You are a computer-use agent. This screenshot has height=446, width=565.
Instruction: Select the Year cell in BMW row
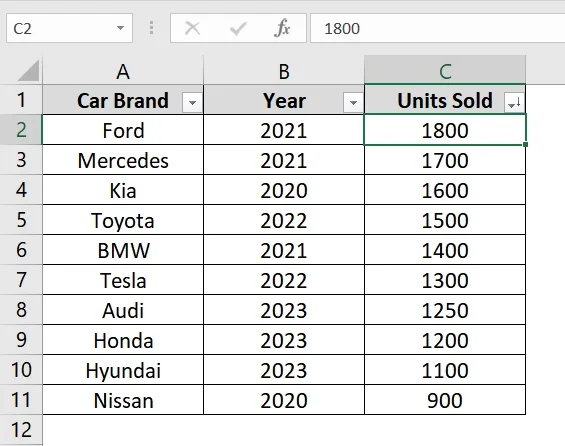pyautogui.click(x=284, y=250)
